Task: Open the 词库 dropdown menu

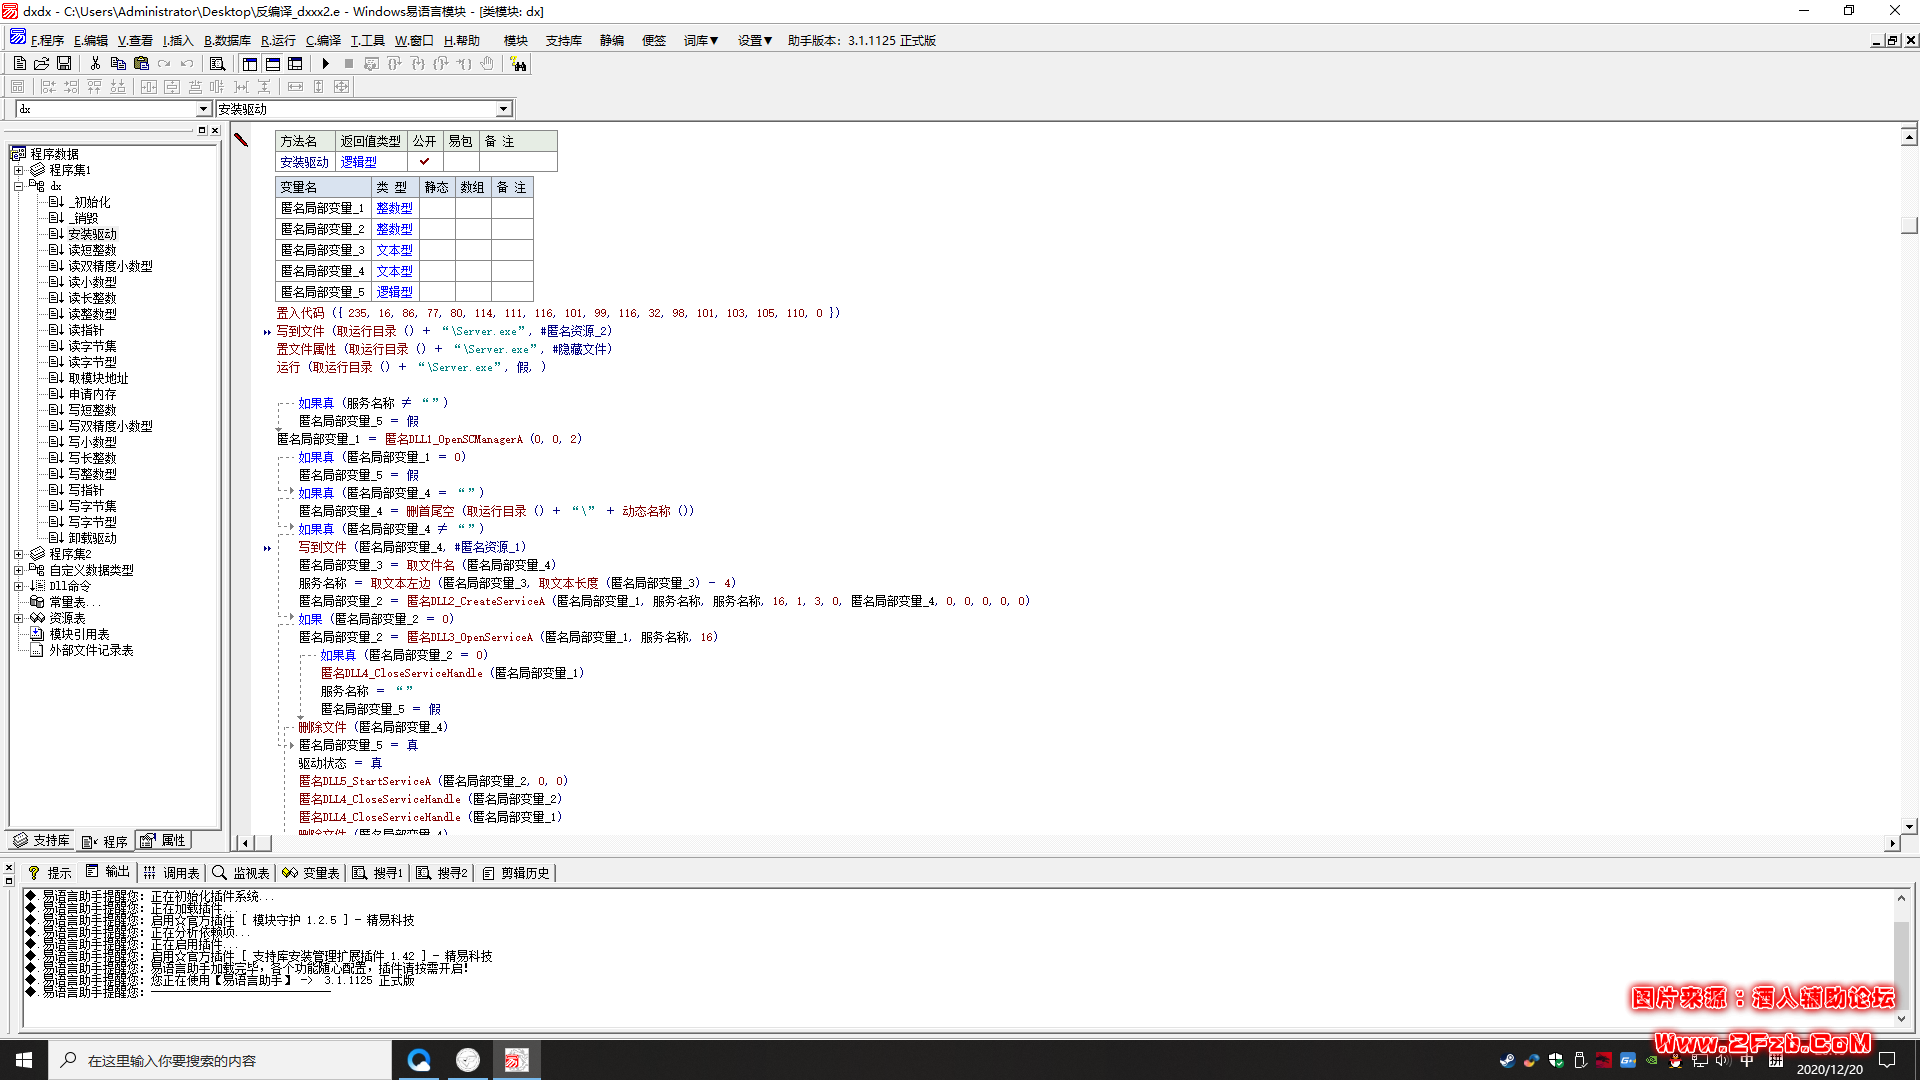Action: tap(701, 41)
